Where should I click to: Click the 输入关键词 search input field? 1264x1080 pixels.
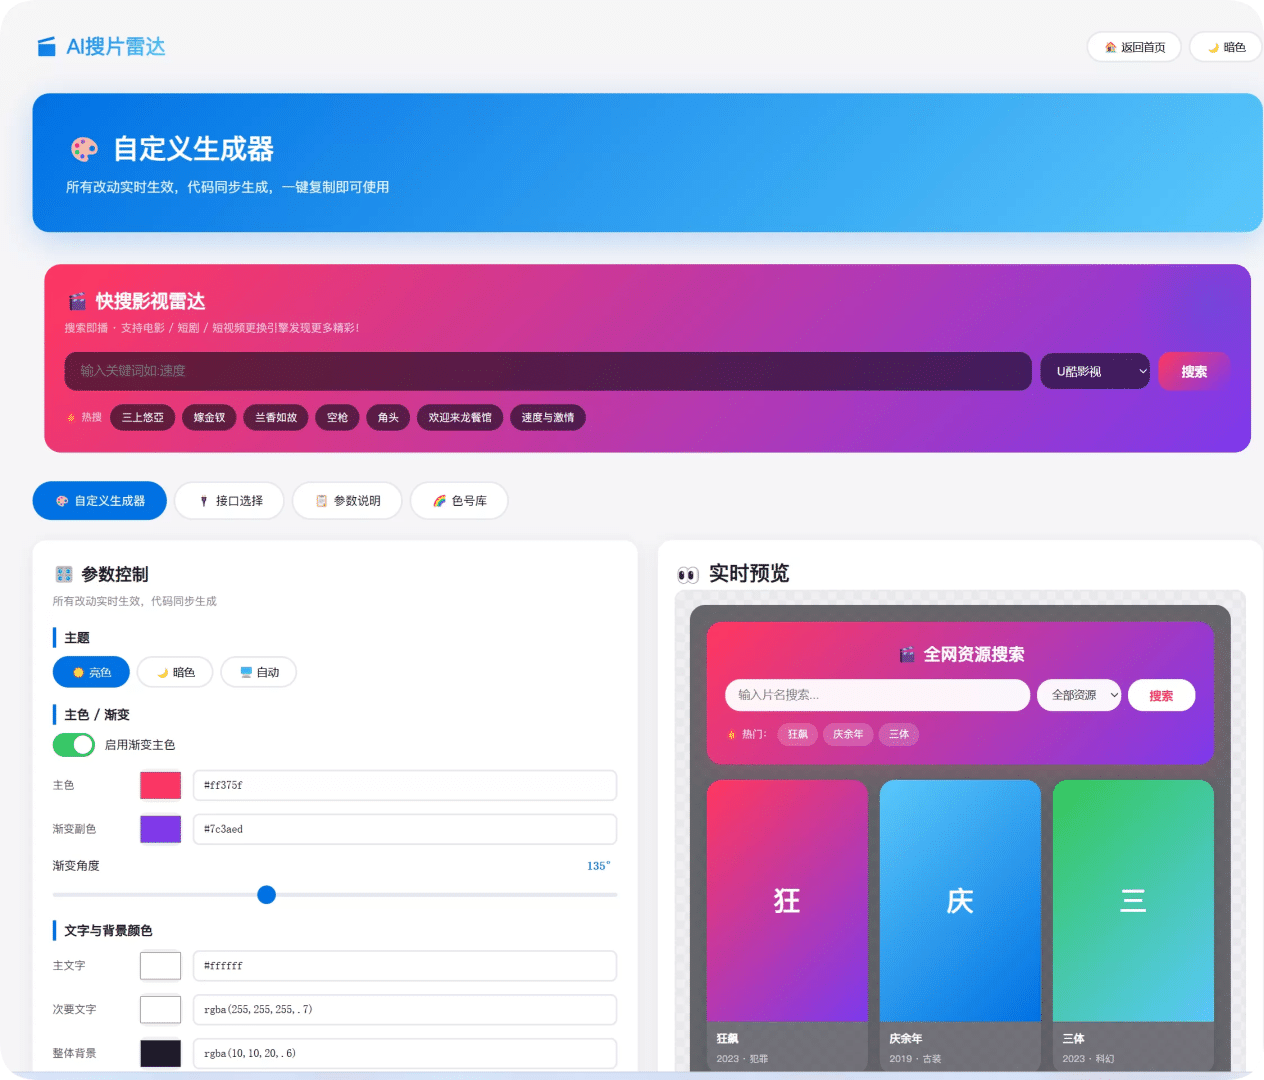pos(548,371)
